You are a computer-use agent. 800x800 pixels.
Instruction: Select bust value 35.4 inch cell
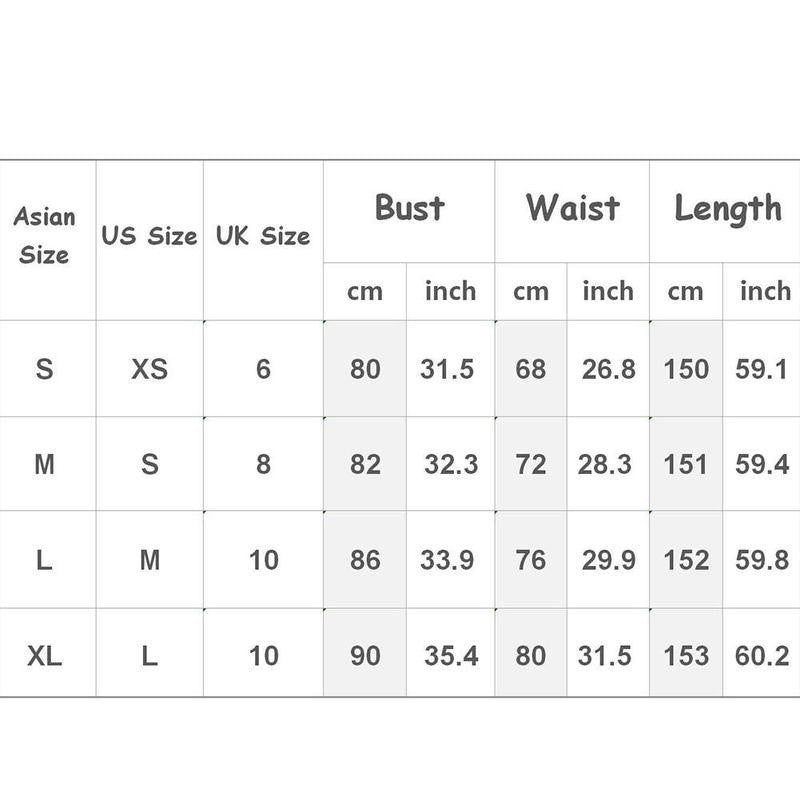(x=451, y=653)
